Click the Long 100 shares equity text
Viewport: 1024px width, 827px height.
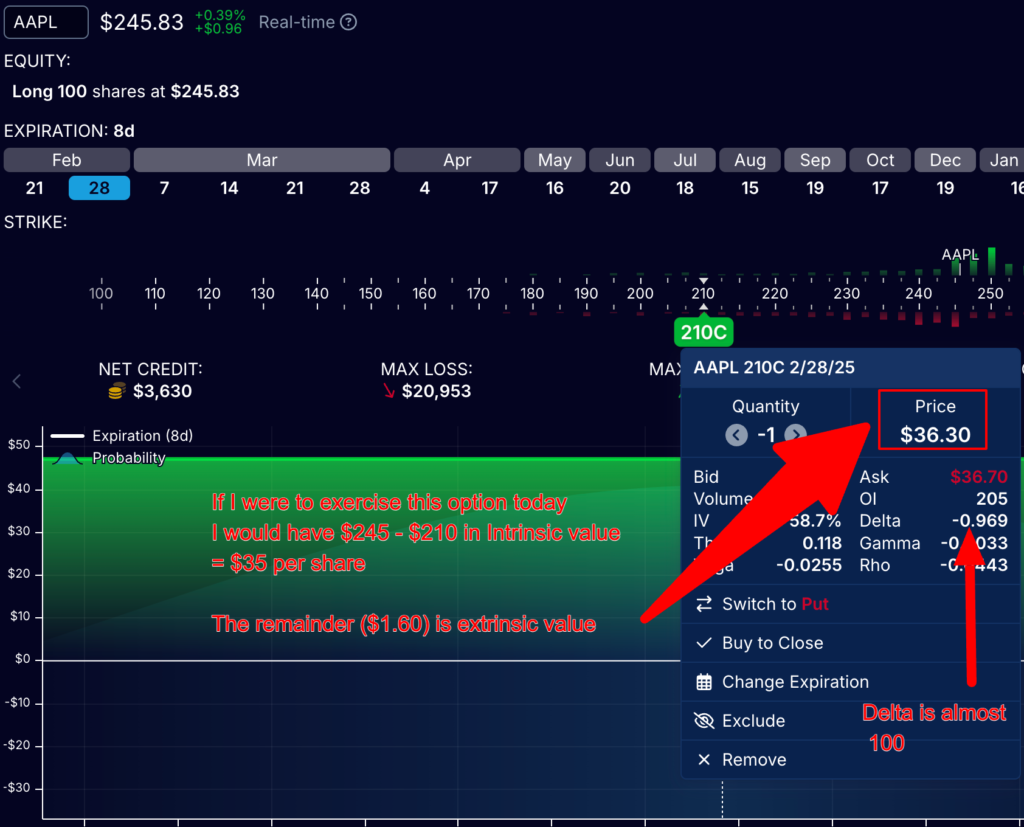(x=125, y=91)
